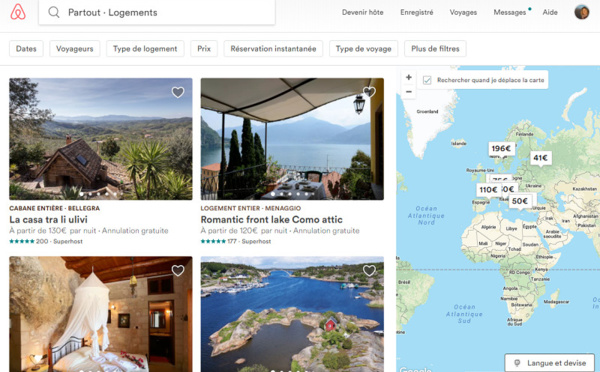Open the user profile avatar
The image size is (600, 372).
point(582,12)
